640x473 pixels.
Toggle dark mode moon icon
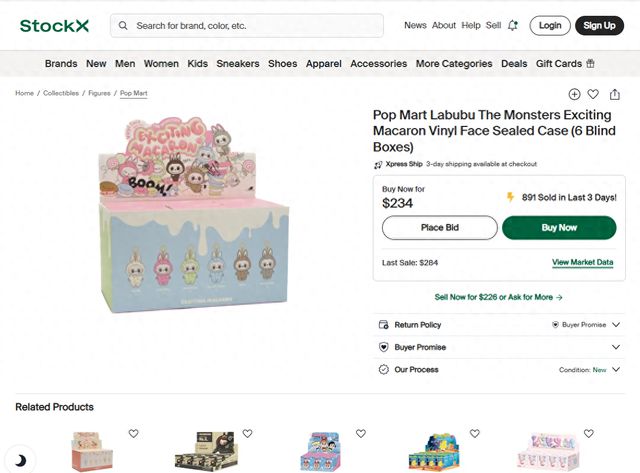[x=20, y=461]
